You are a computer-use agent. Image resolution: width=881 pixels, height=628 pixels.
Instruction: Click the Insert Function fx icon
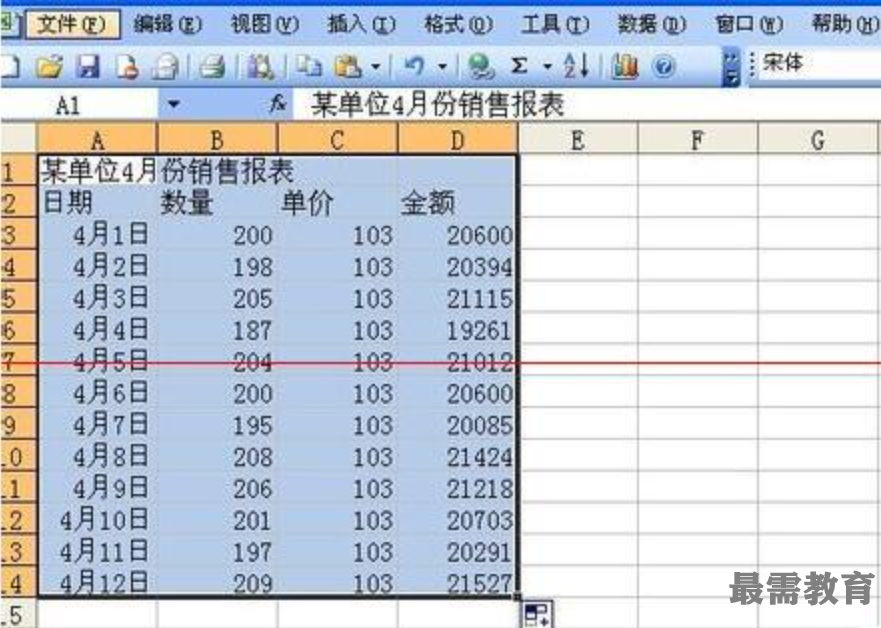point(278,103)
